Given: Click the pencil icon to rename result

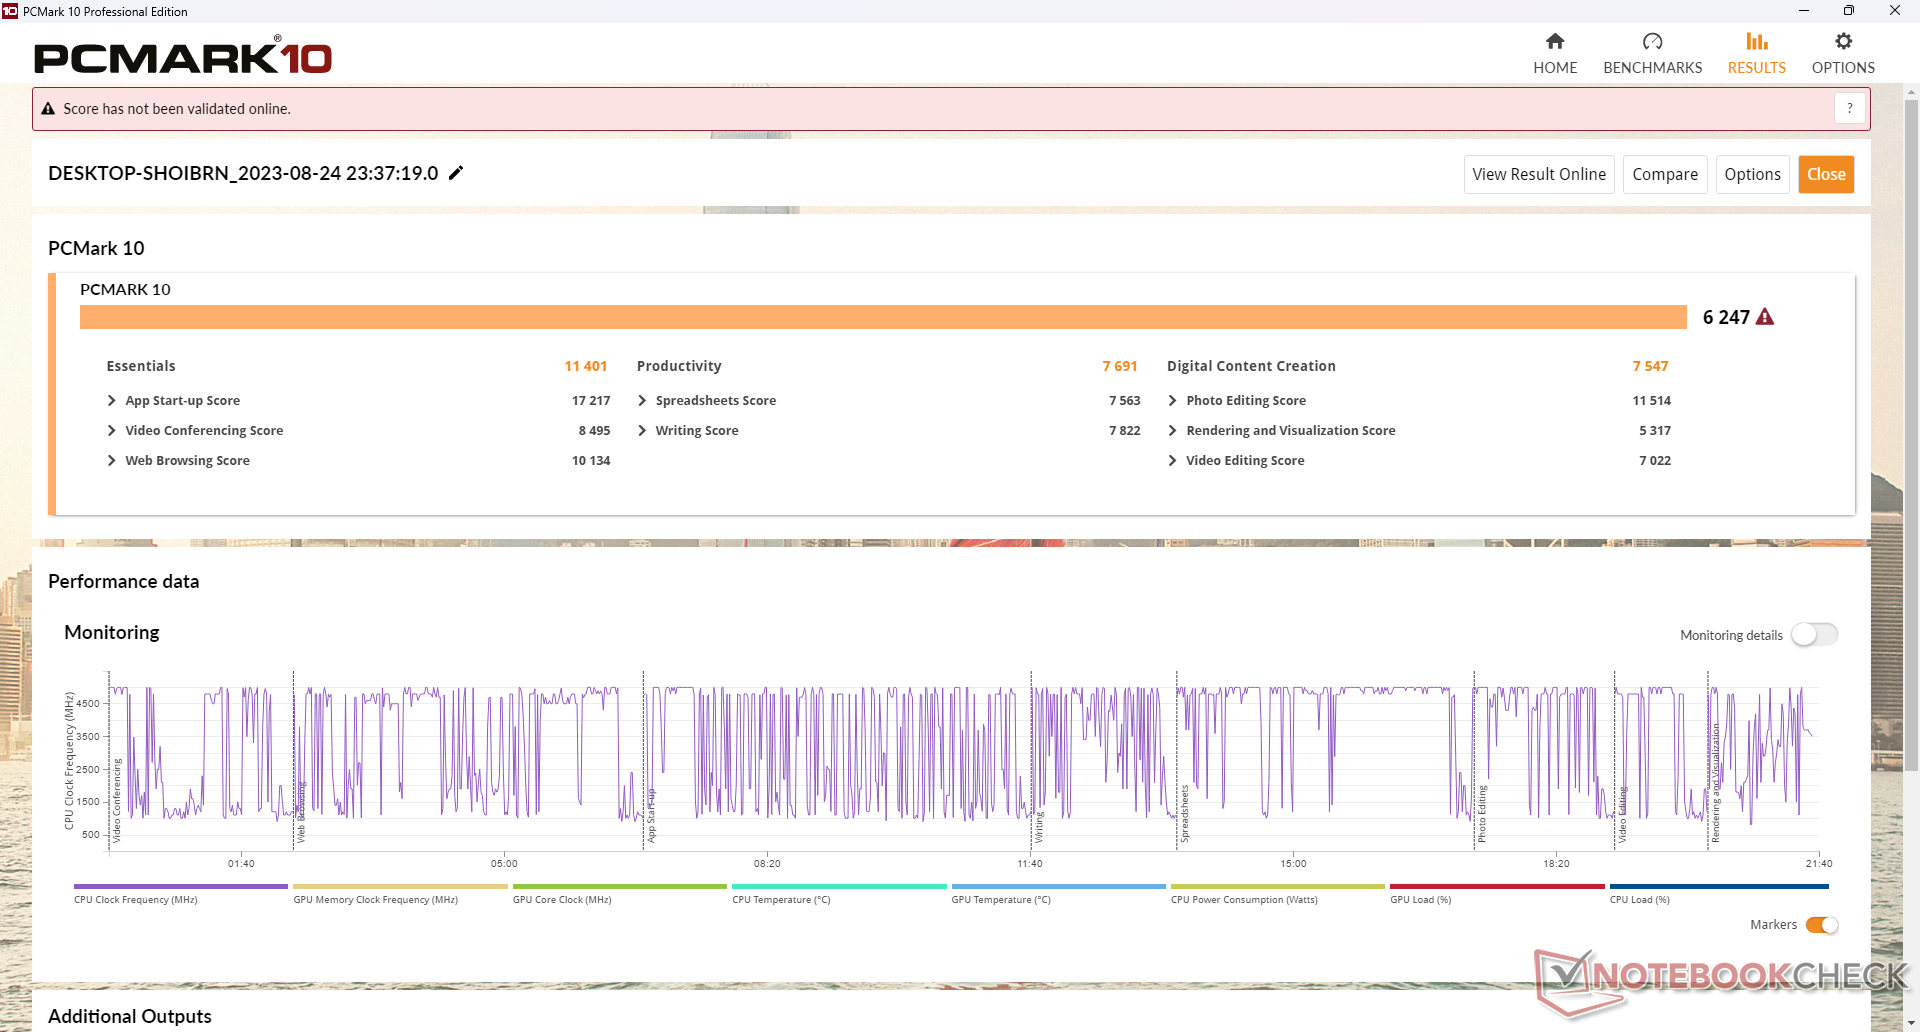Looking at the screenshot, I should point(456,173).
